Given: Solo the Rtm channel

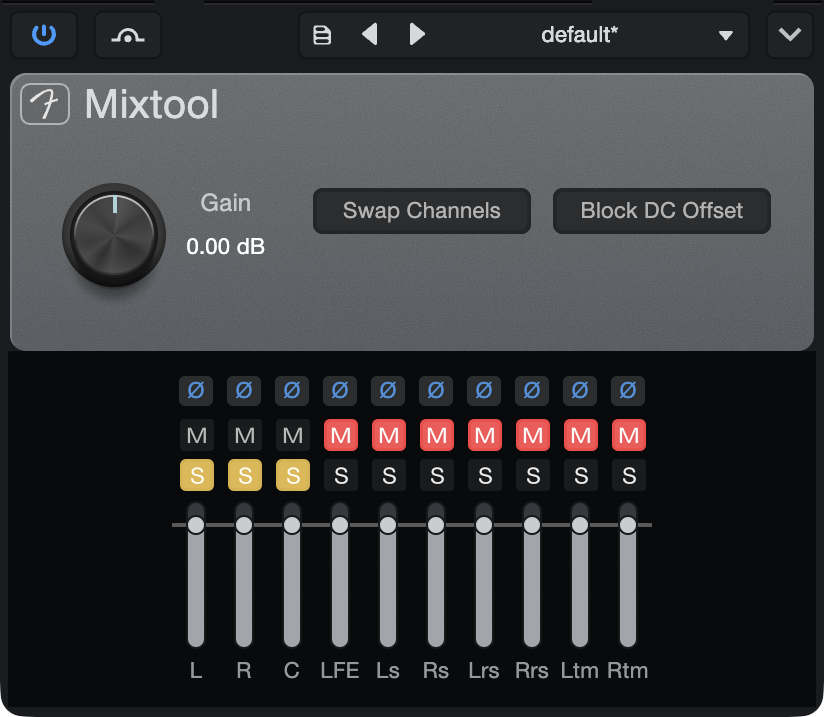Looking at the screenshot, I should [x=629, y=475].
